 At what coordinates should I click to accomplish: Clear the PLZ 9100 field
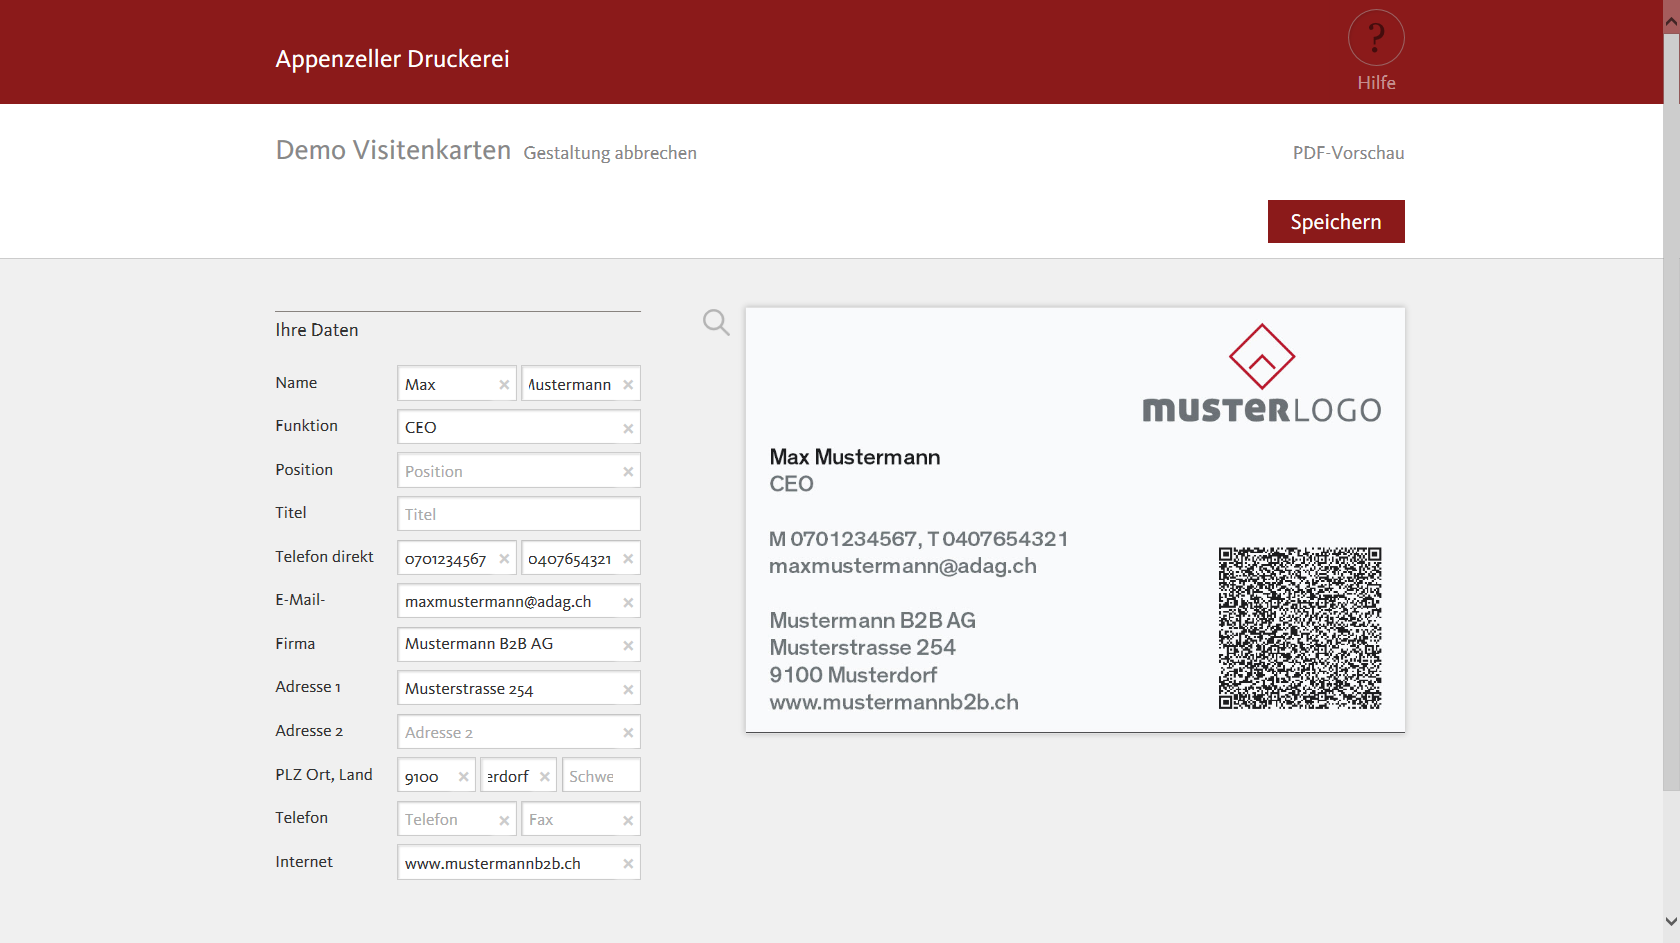point(463,777)
